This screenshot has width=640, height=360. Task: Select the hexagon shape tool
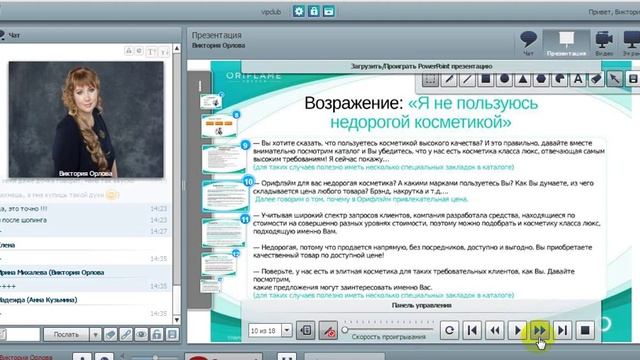pyautogui.click(x=541, y=79)
